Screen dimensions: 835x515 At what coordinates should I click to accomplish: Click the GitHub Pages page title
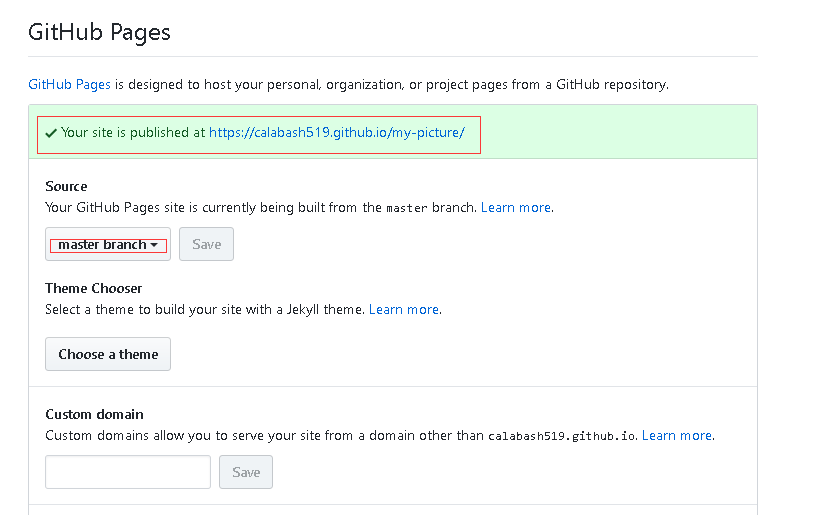99,32
